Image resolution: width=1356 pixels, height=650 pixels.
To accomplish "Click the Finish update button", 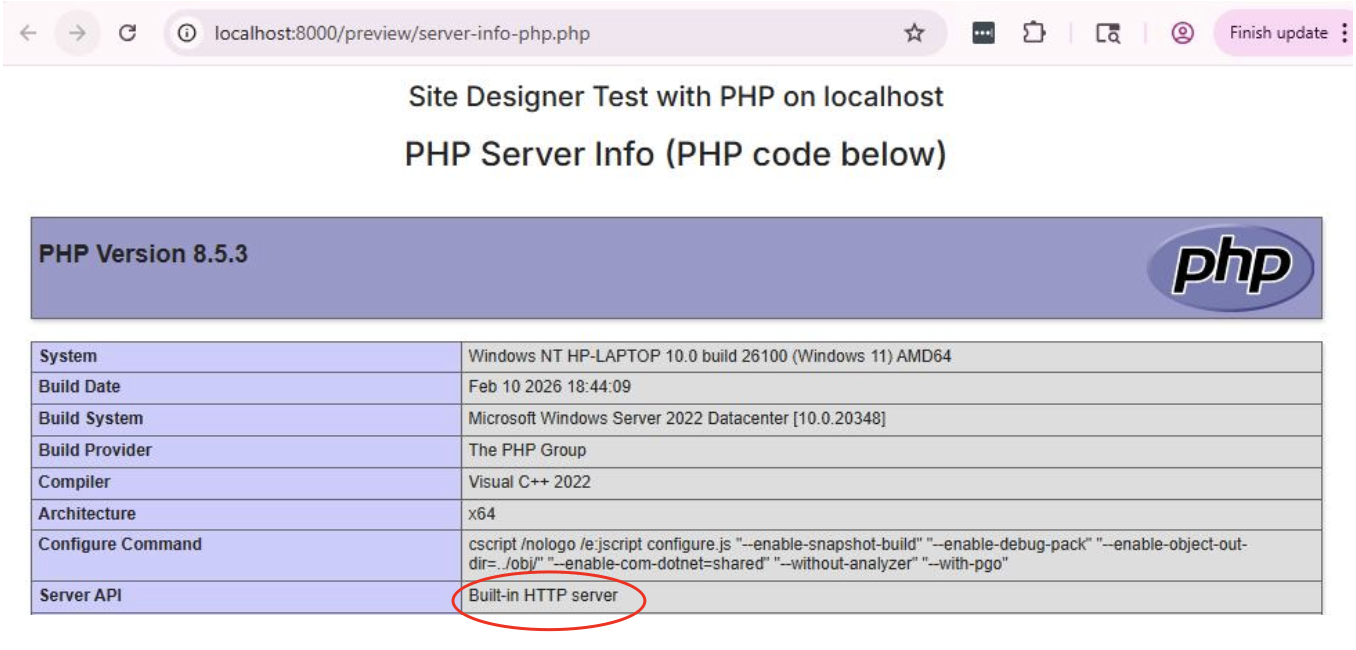I will tap(1277, 33).
